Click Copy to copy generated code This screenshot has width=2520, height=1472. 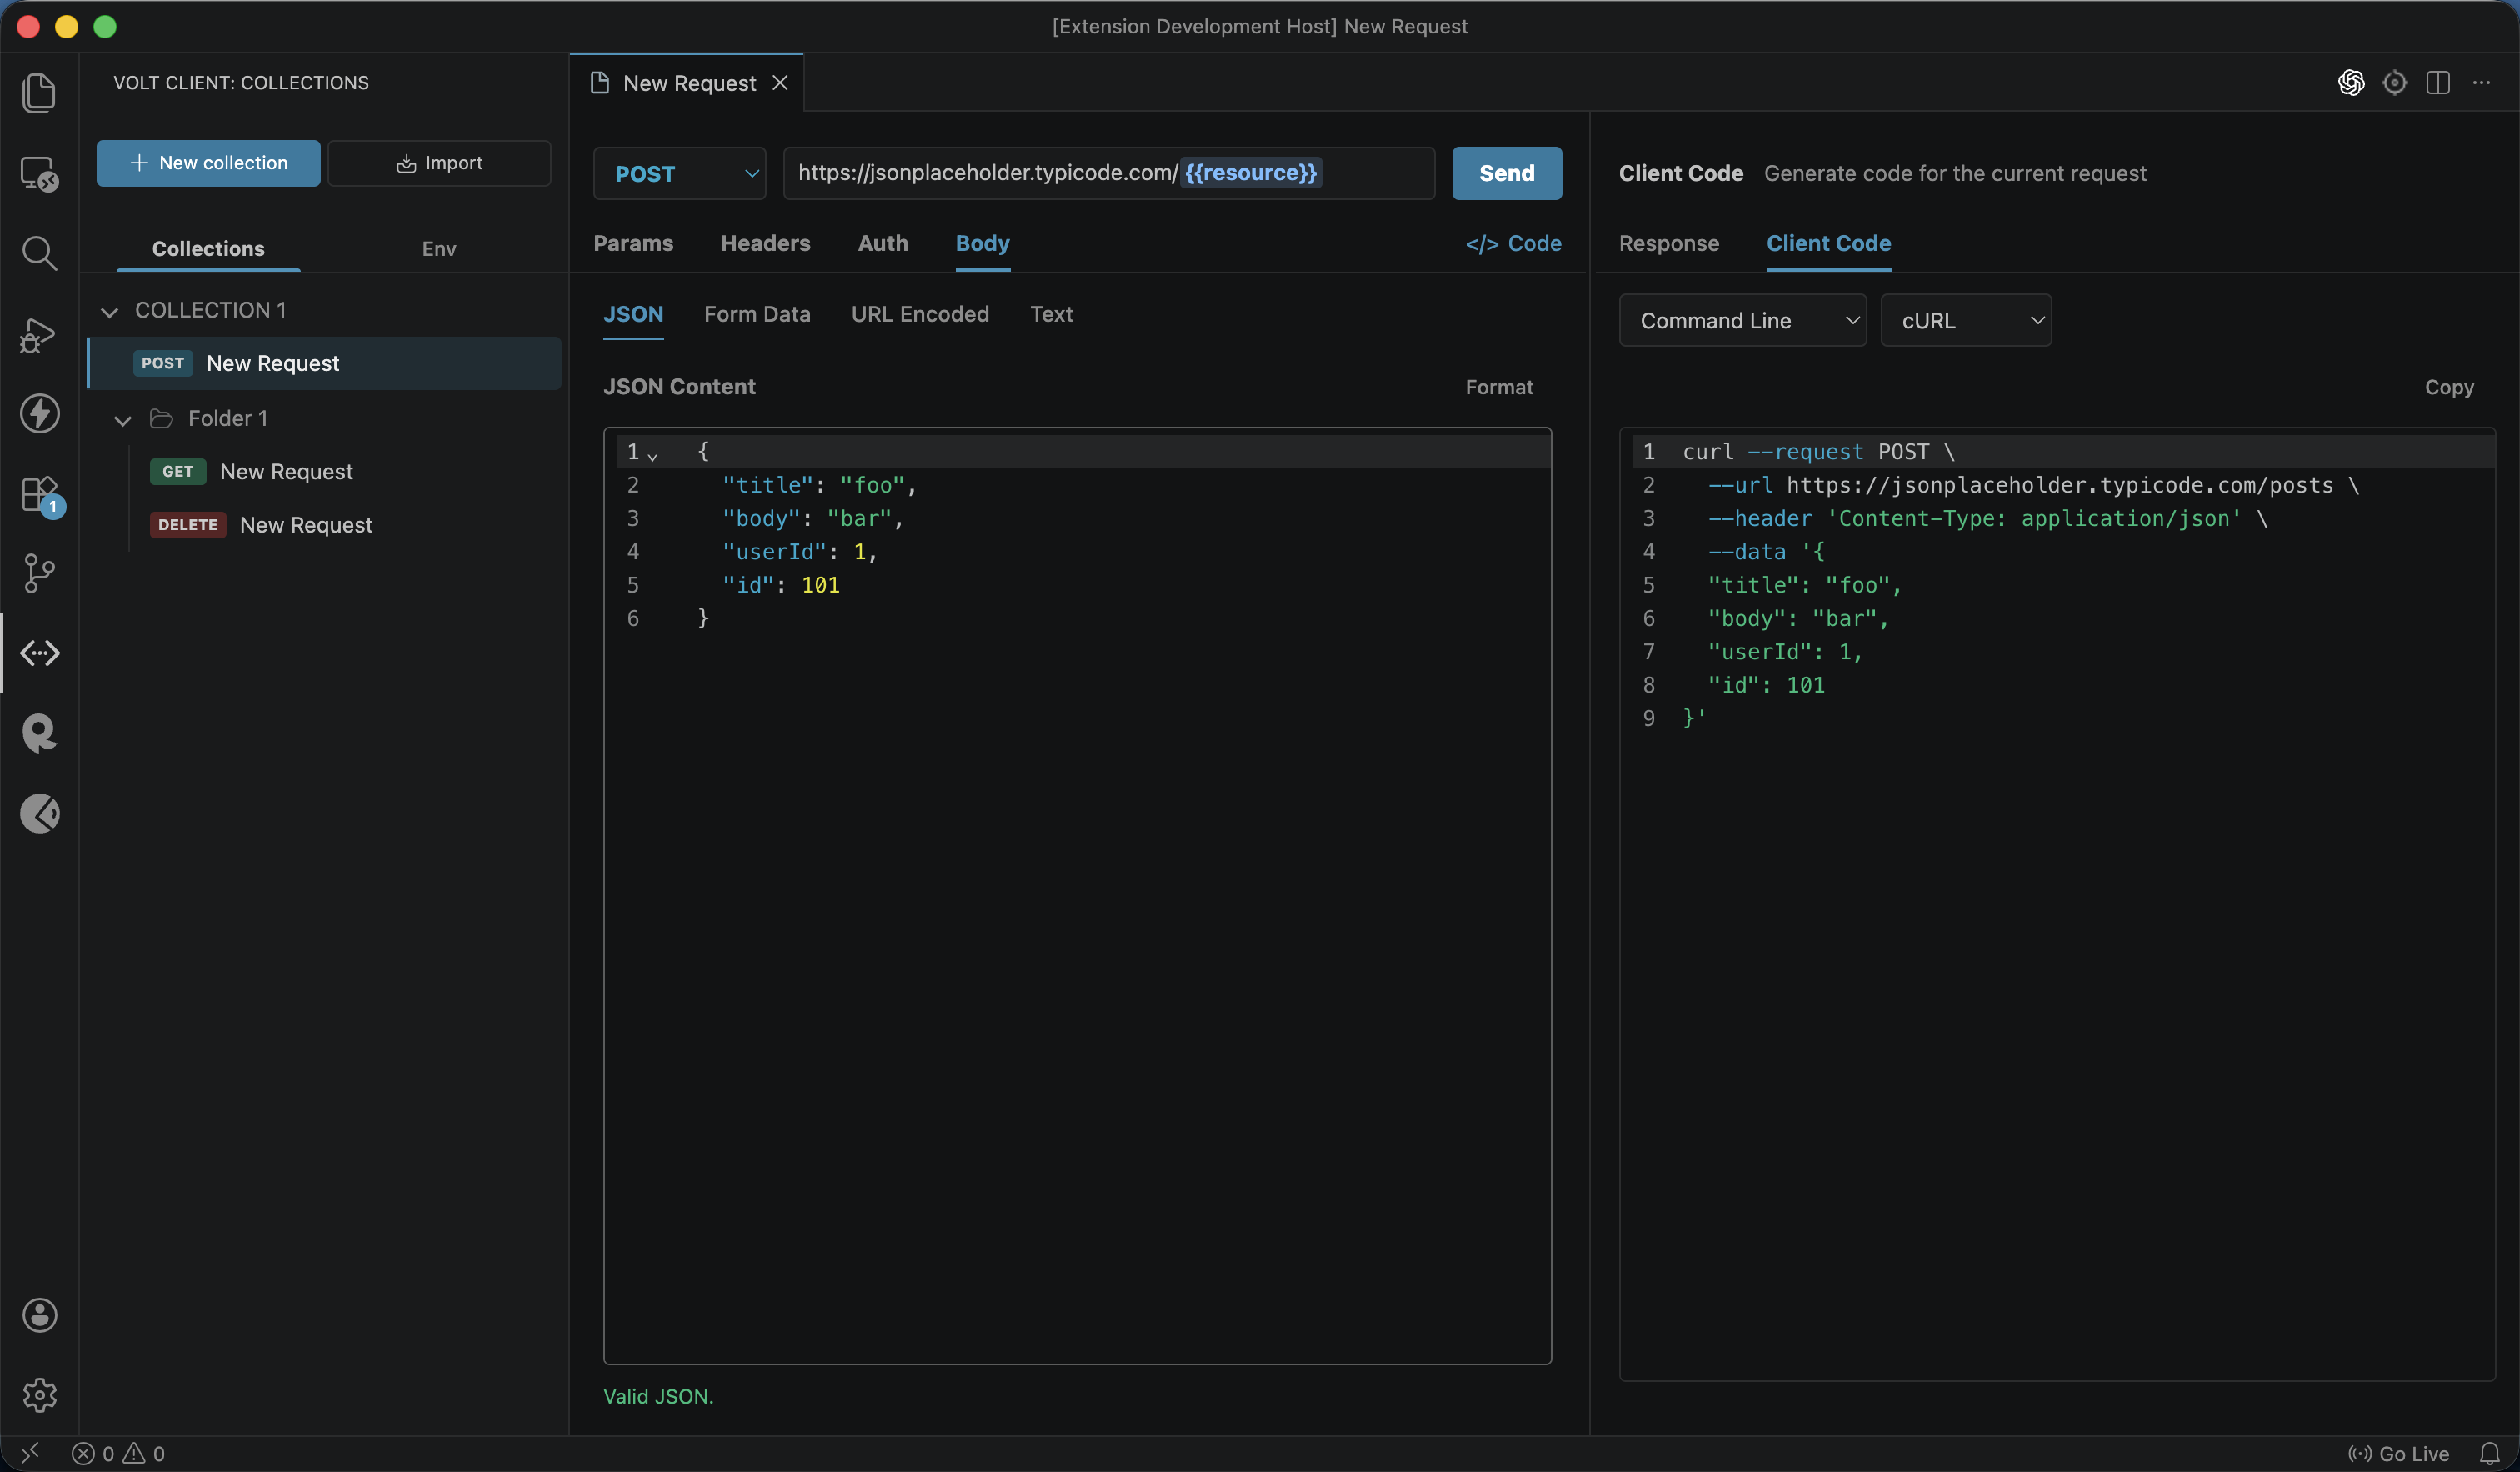pos(2448,387)
